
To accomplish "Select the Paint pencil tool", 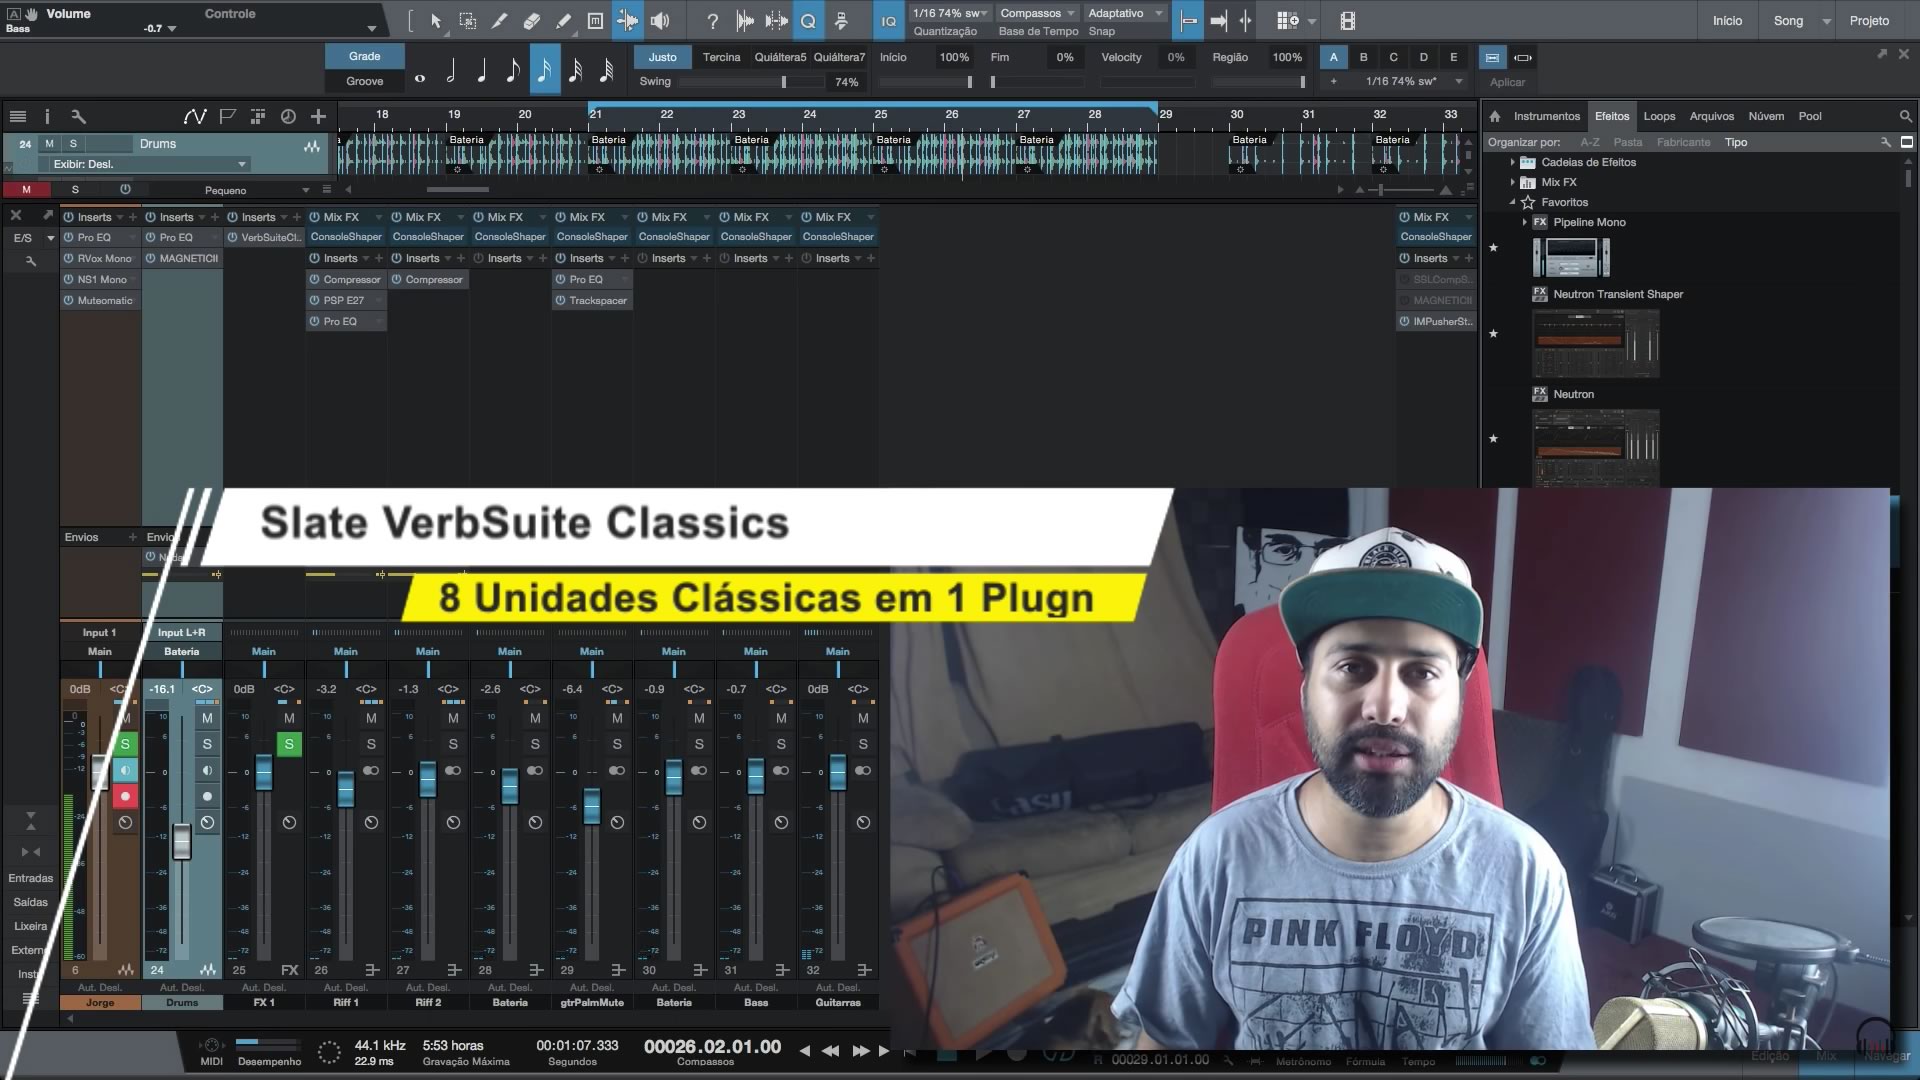I will [x=563, y=21].
